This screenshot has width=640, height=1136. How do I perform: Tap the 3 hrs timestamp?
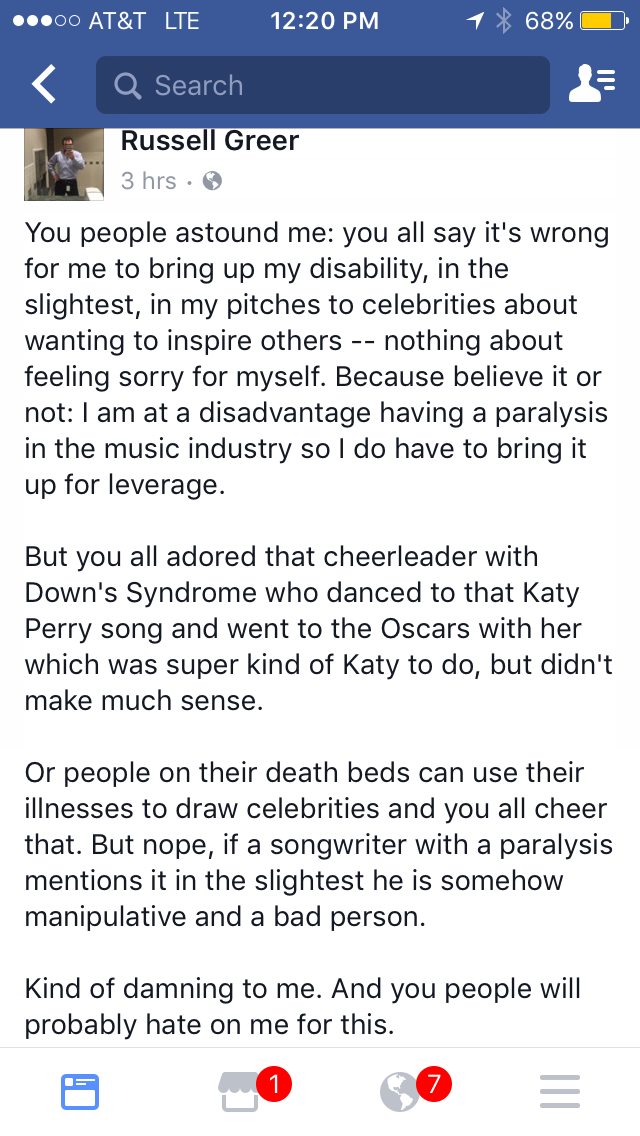click(149, 180)
